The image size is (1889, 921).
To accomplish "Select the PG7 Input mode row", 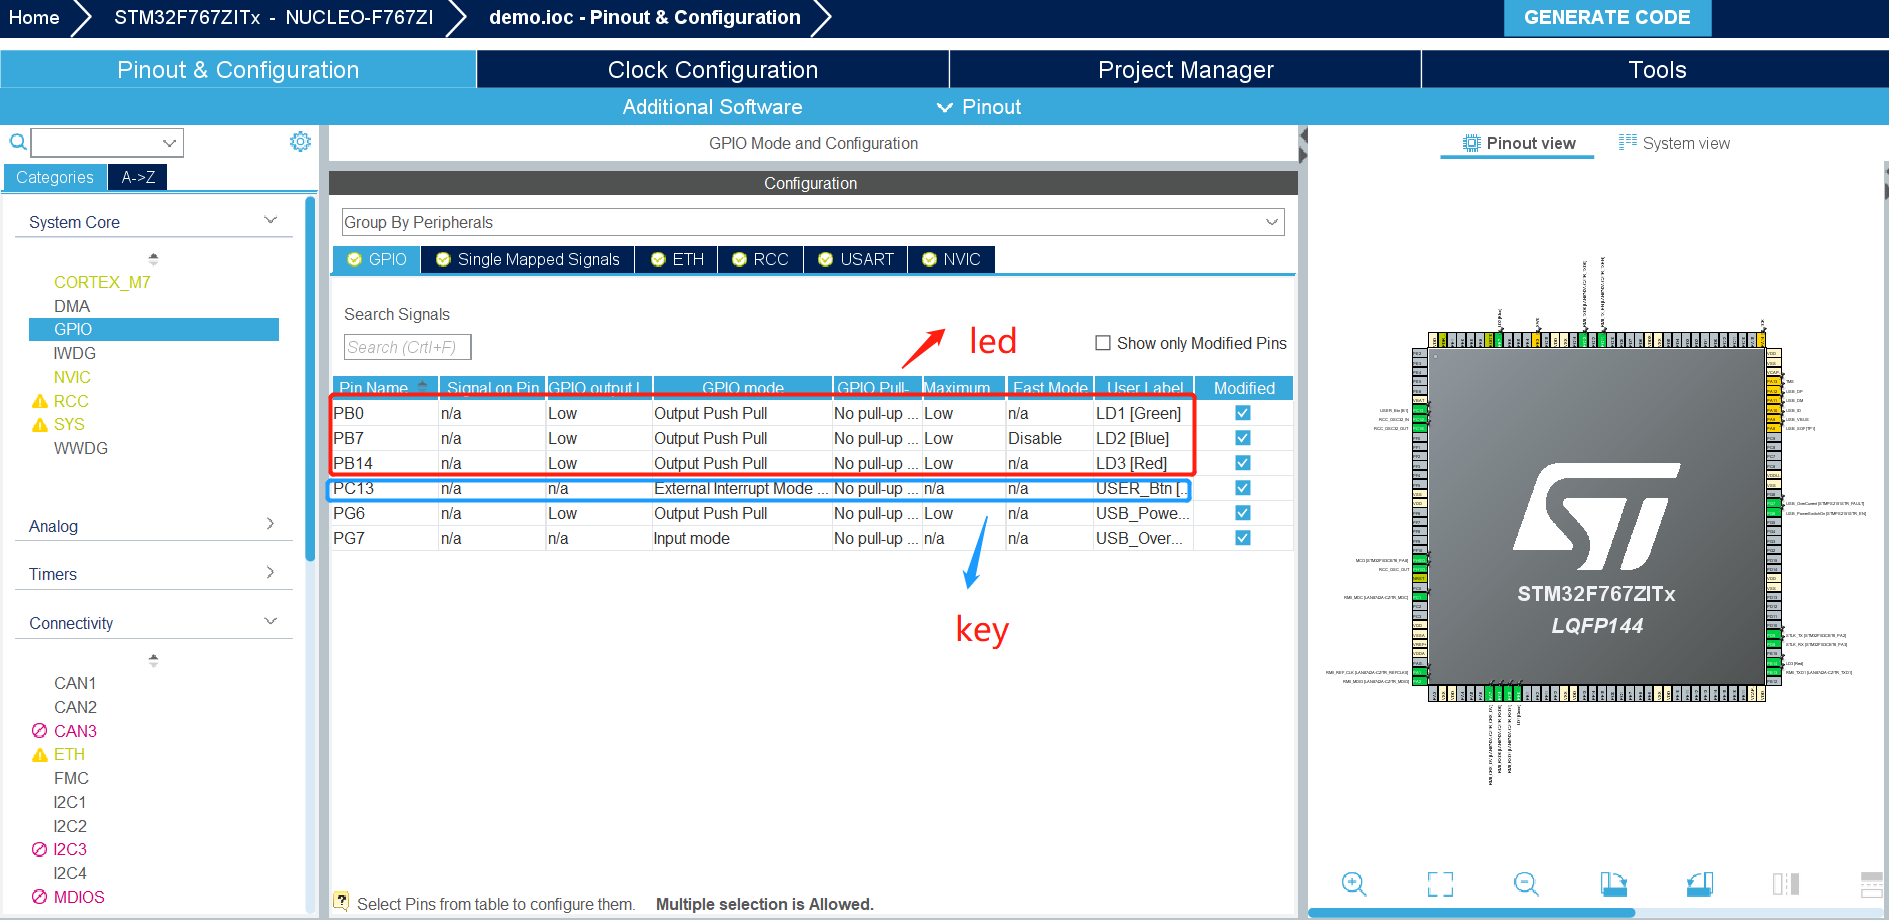I will click(812, 538).
